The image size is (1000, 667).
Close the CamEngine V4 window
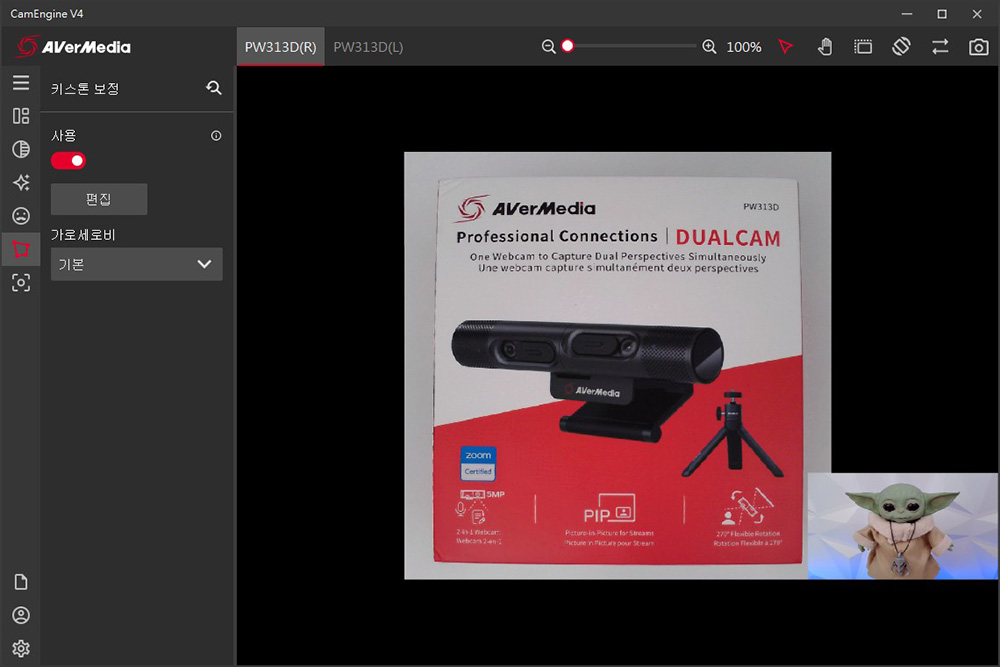(x=977, y=13)
